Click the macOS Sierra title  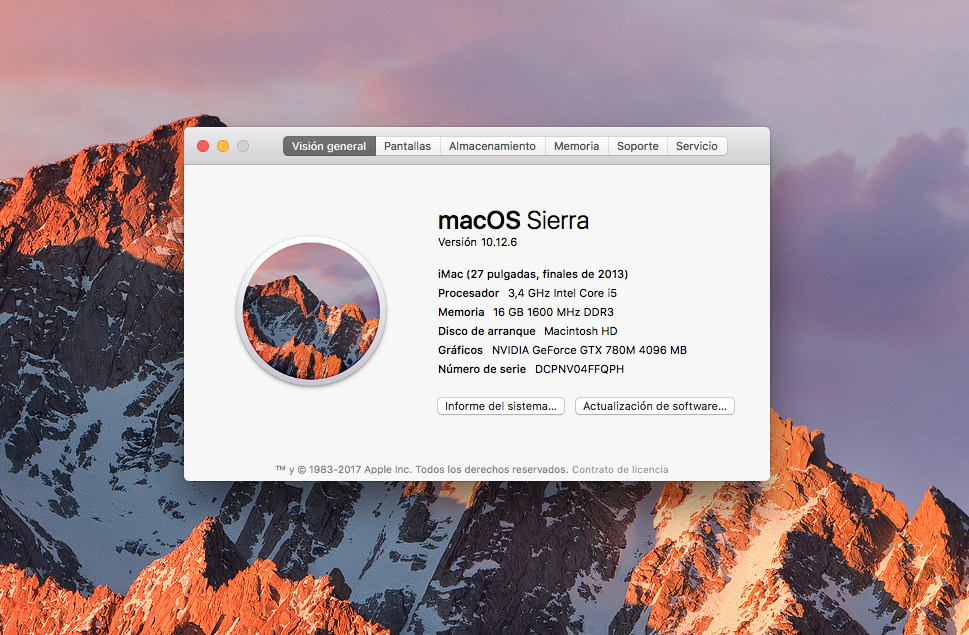[513, 220]
